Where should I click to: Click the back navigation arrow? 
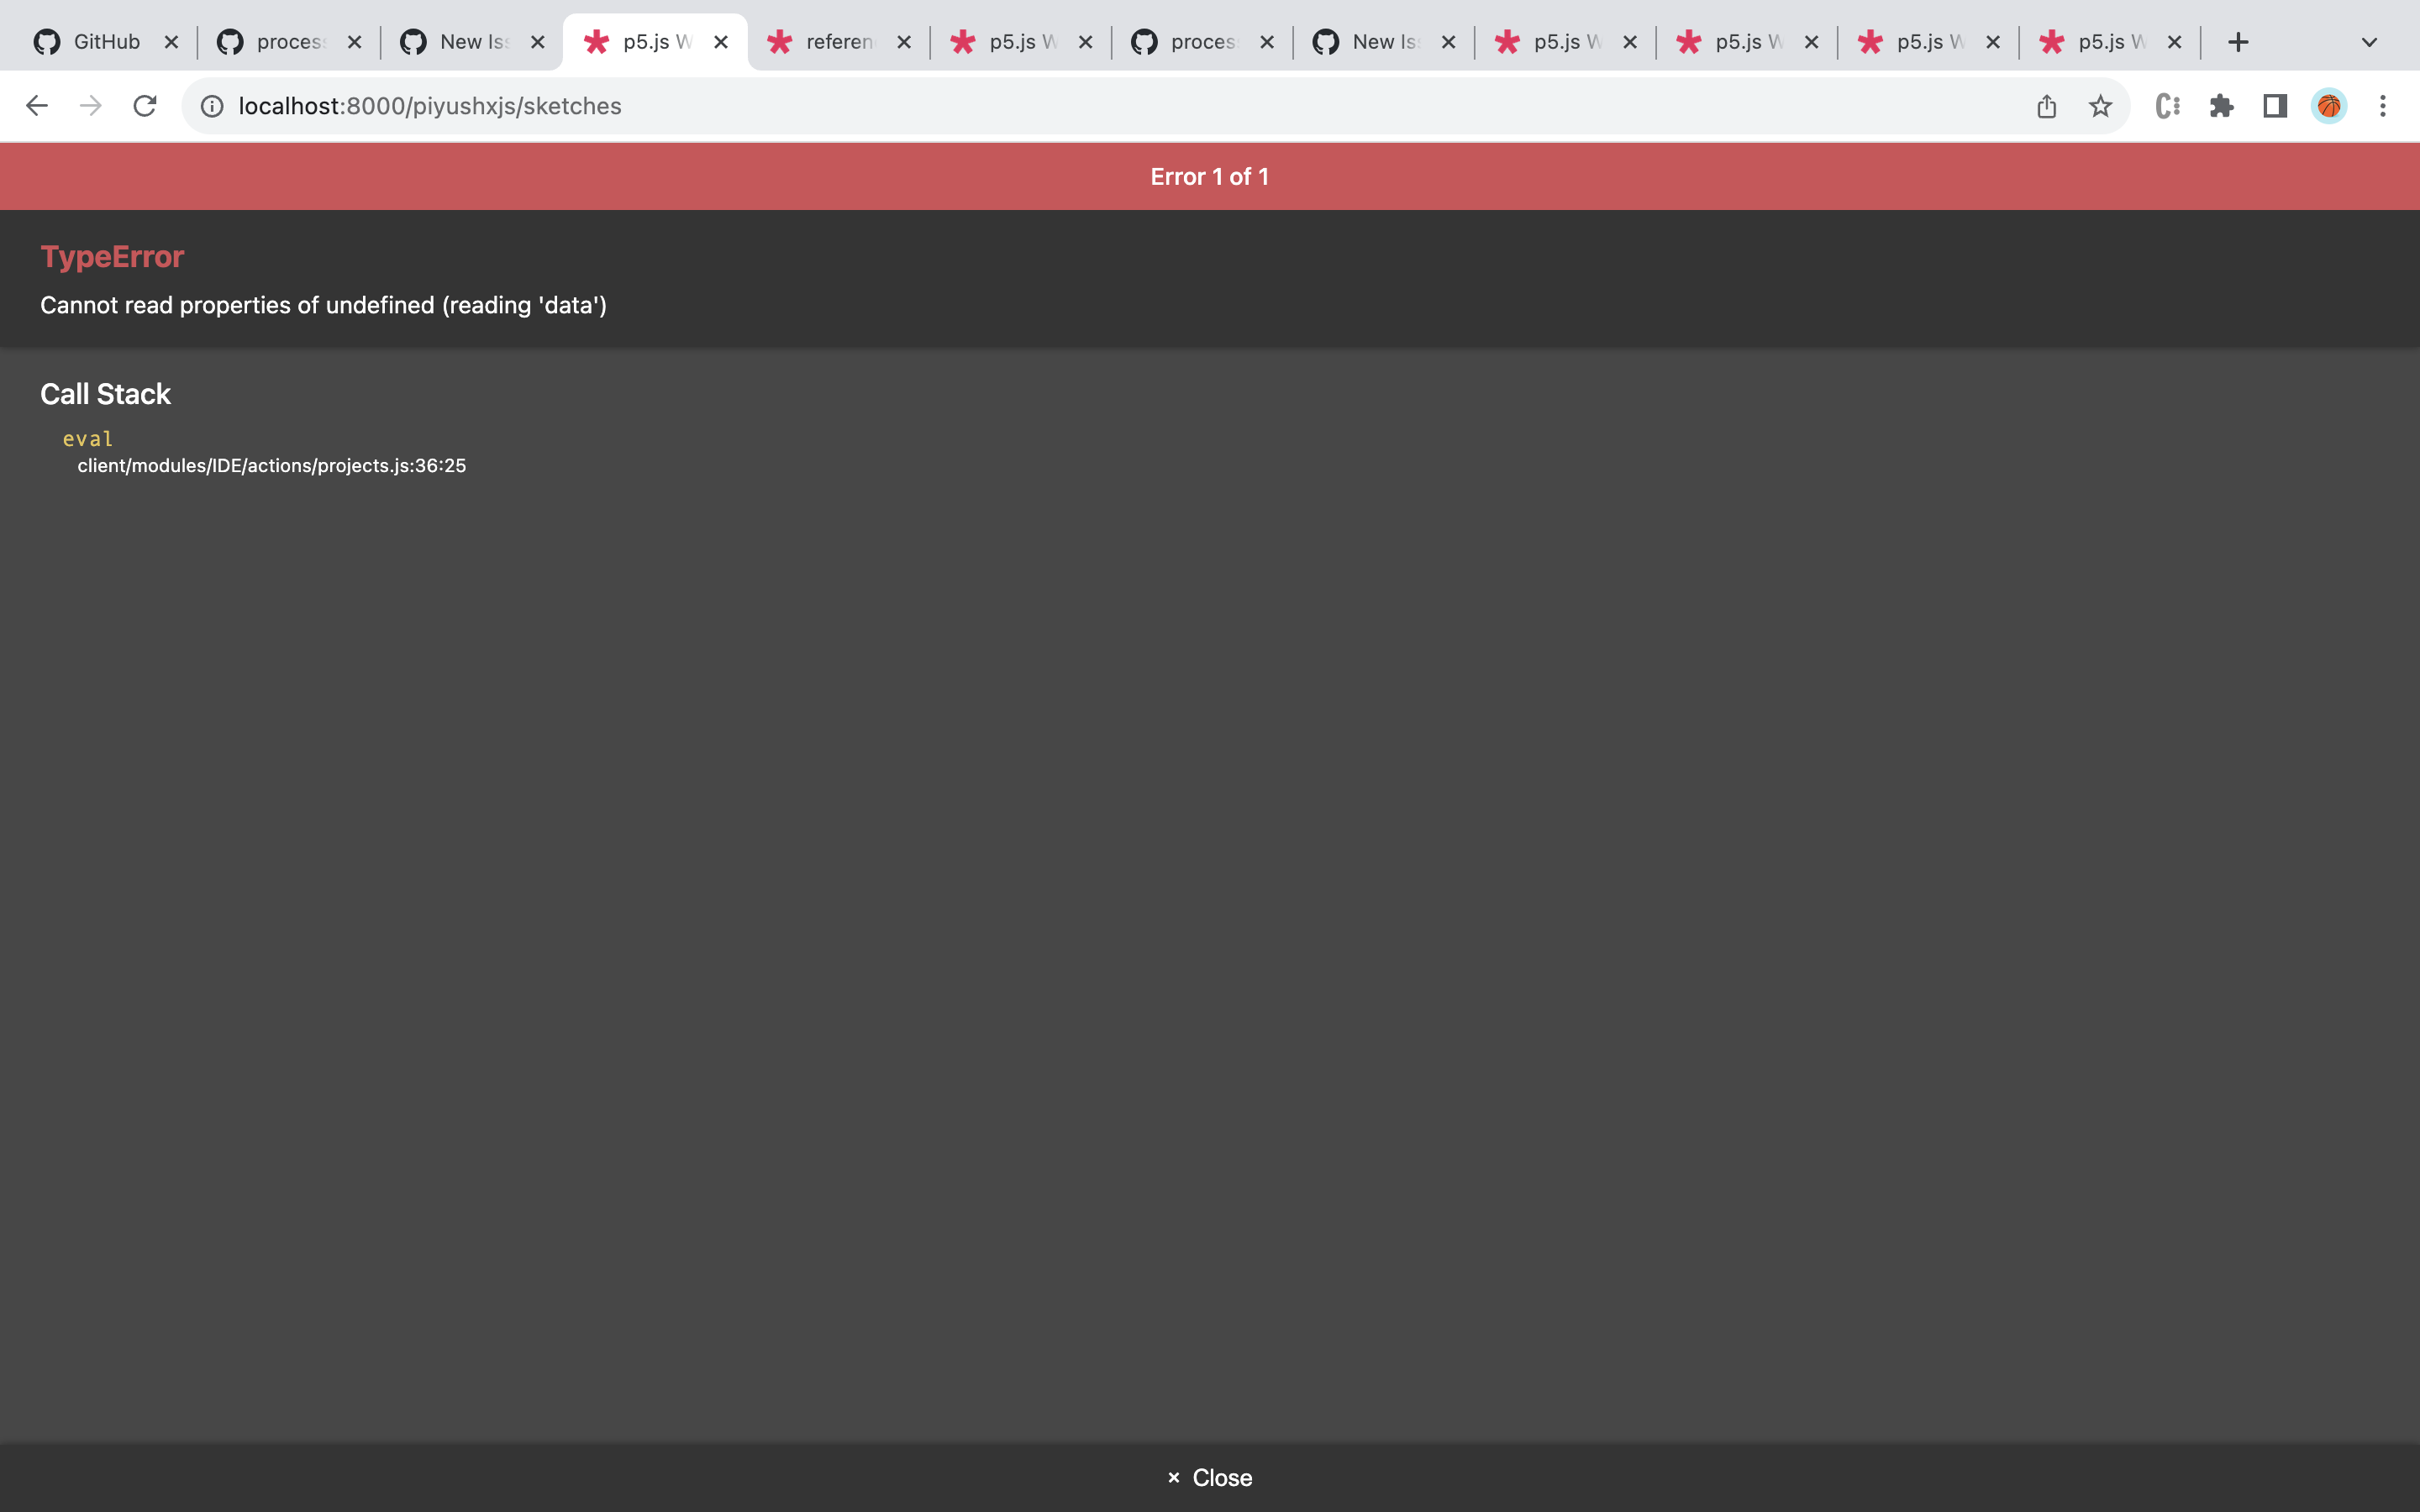coord(37,105)
